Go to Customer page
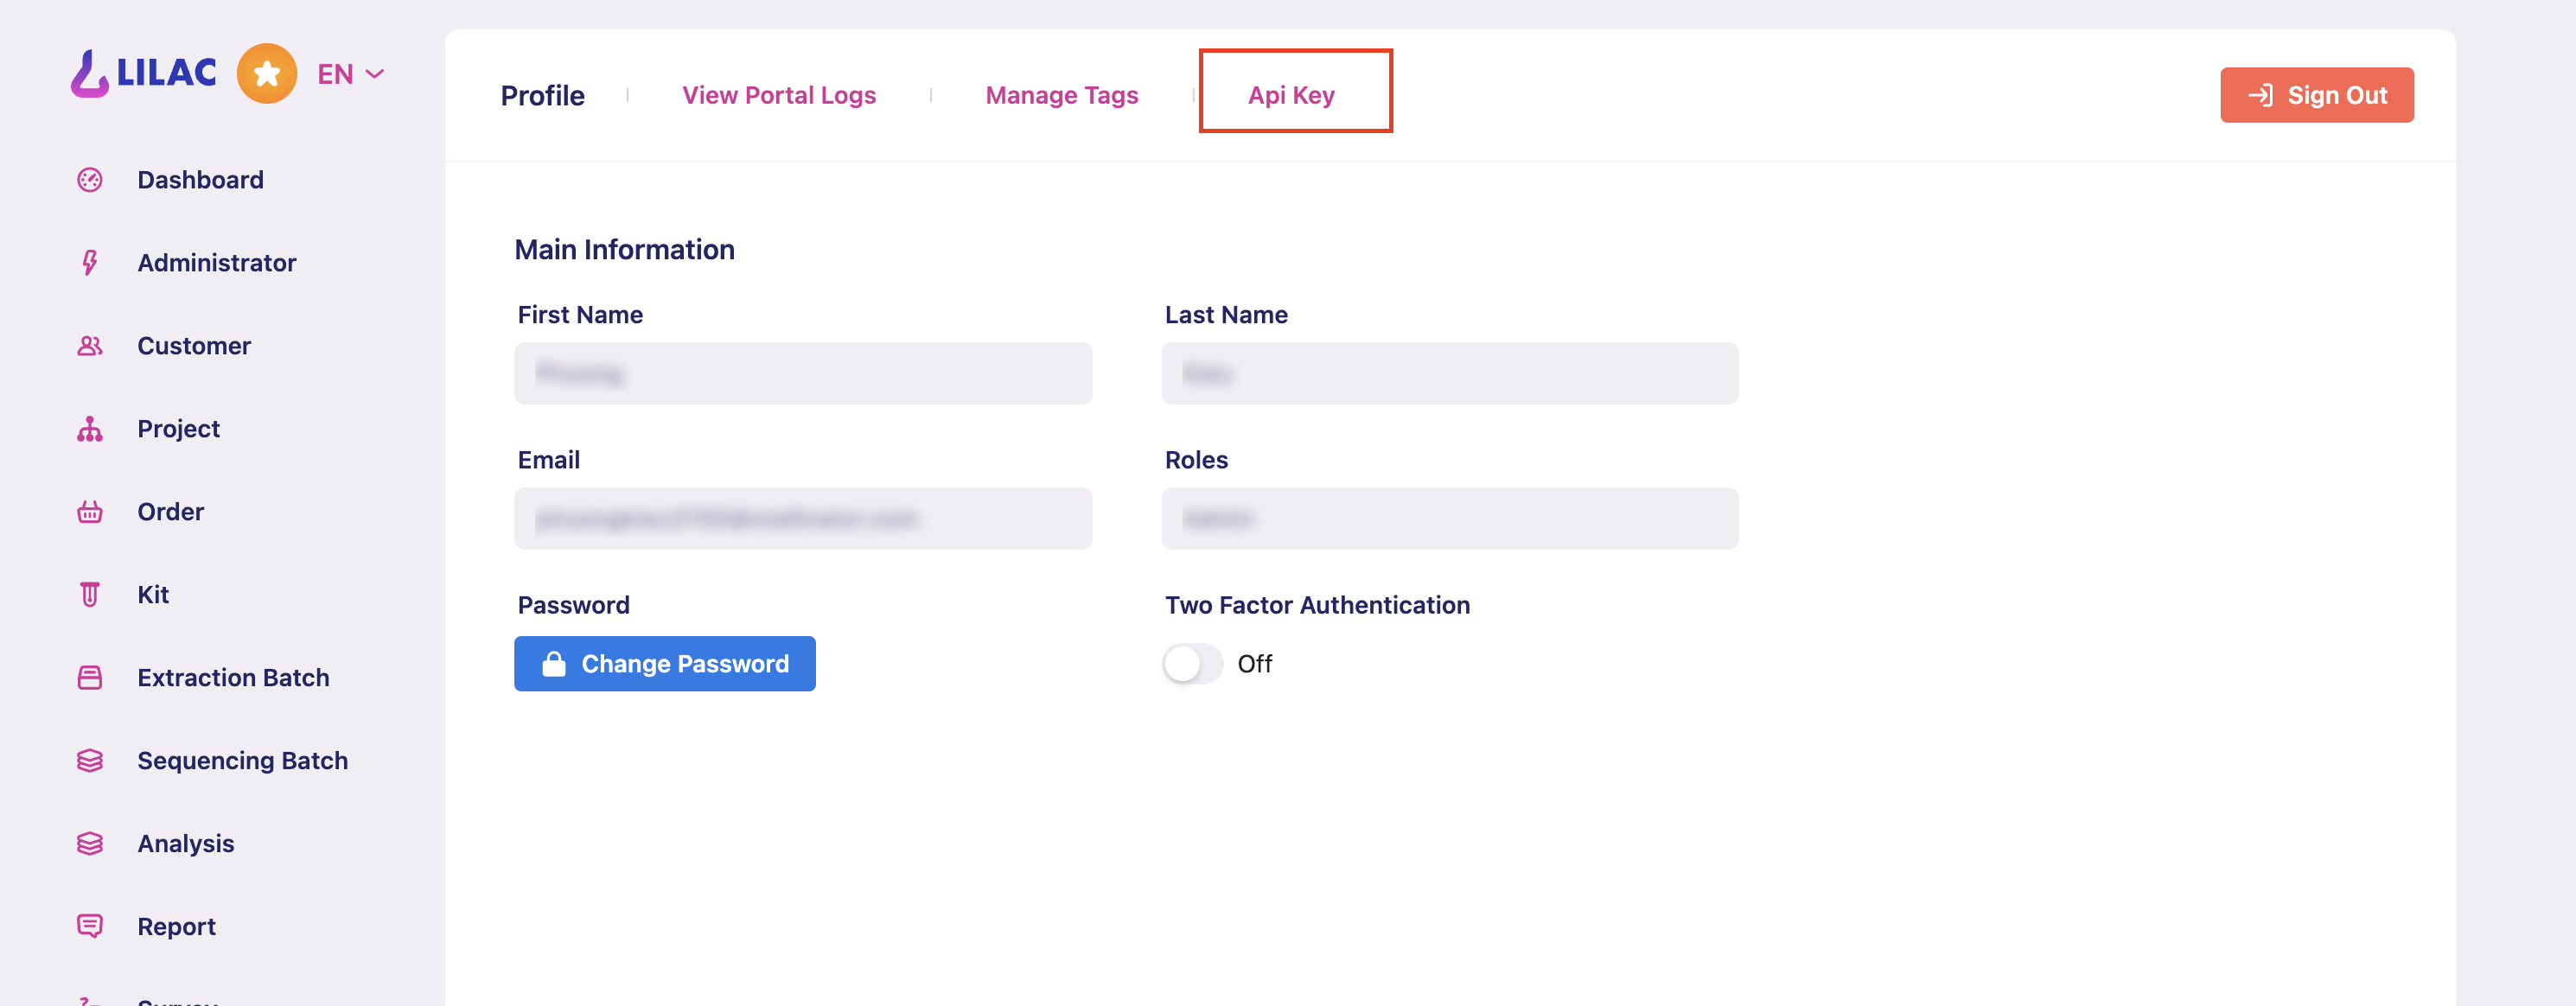This screenshot has height=1006, width=2576. point(194,346)
